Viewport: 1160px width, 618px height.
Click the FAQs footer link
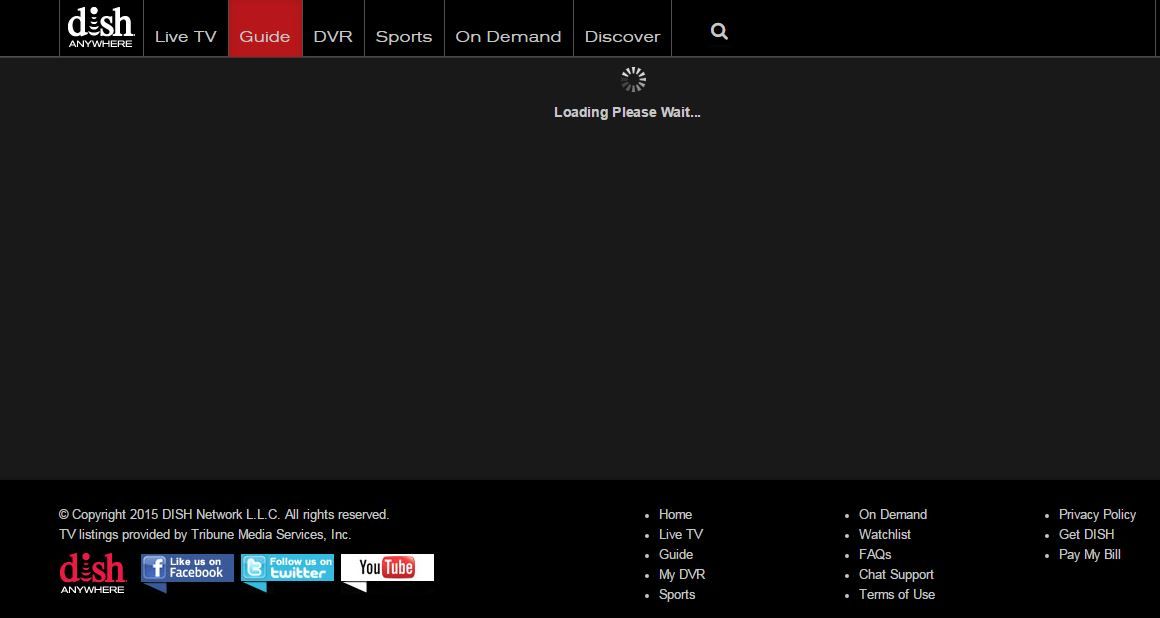(x=875, y=554)
